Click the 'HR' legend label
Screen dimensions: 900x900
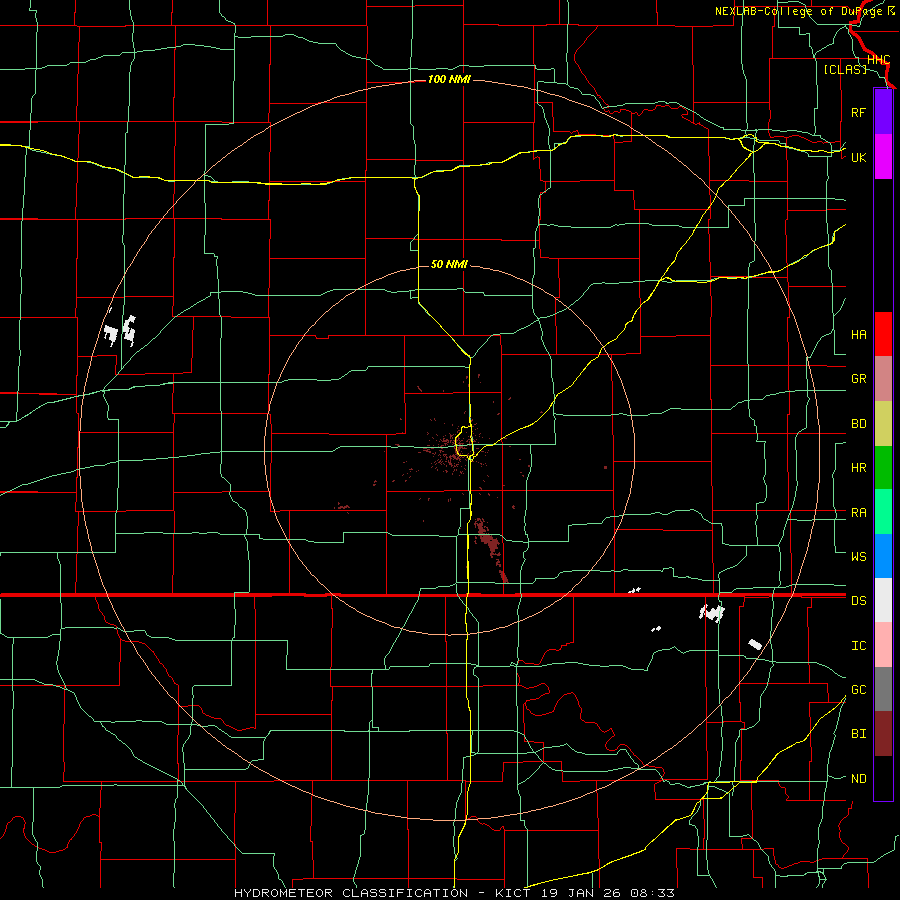[x=858, y=468]
